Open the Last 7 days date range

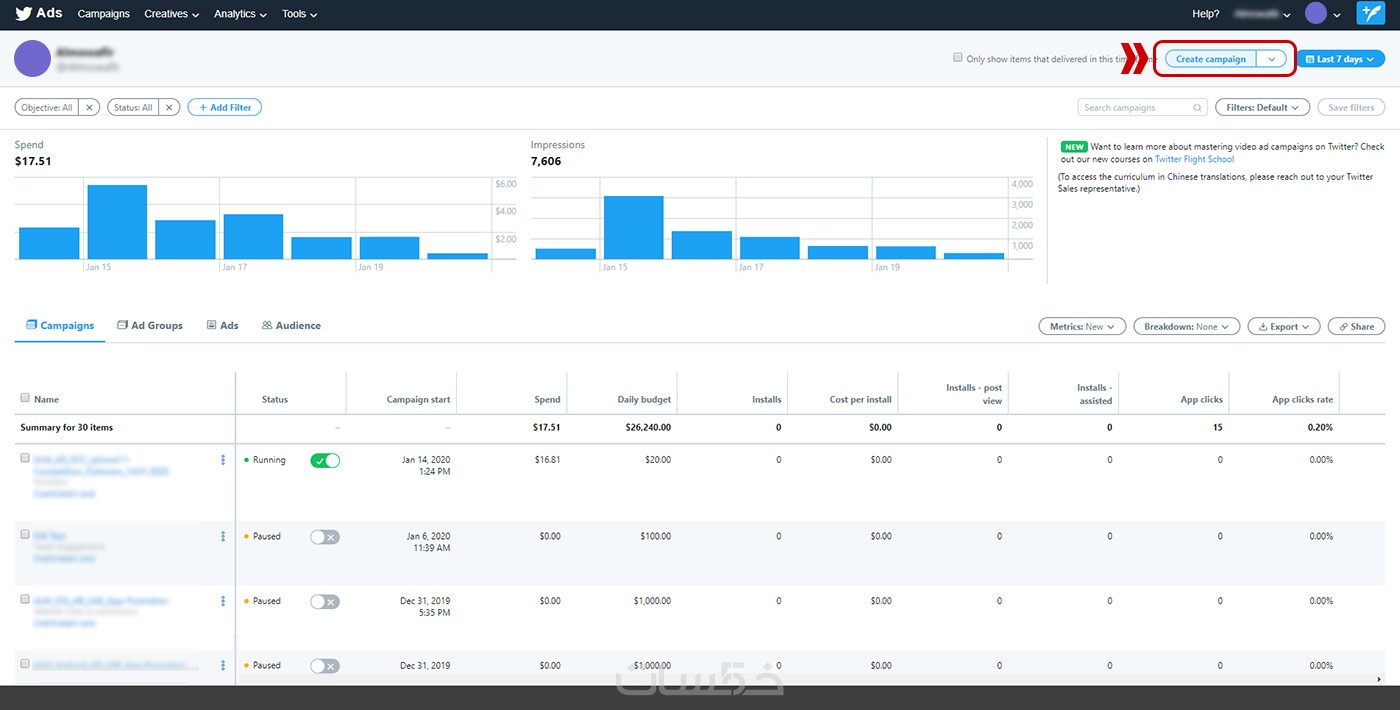point(1340,59)
